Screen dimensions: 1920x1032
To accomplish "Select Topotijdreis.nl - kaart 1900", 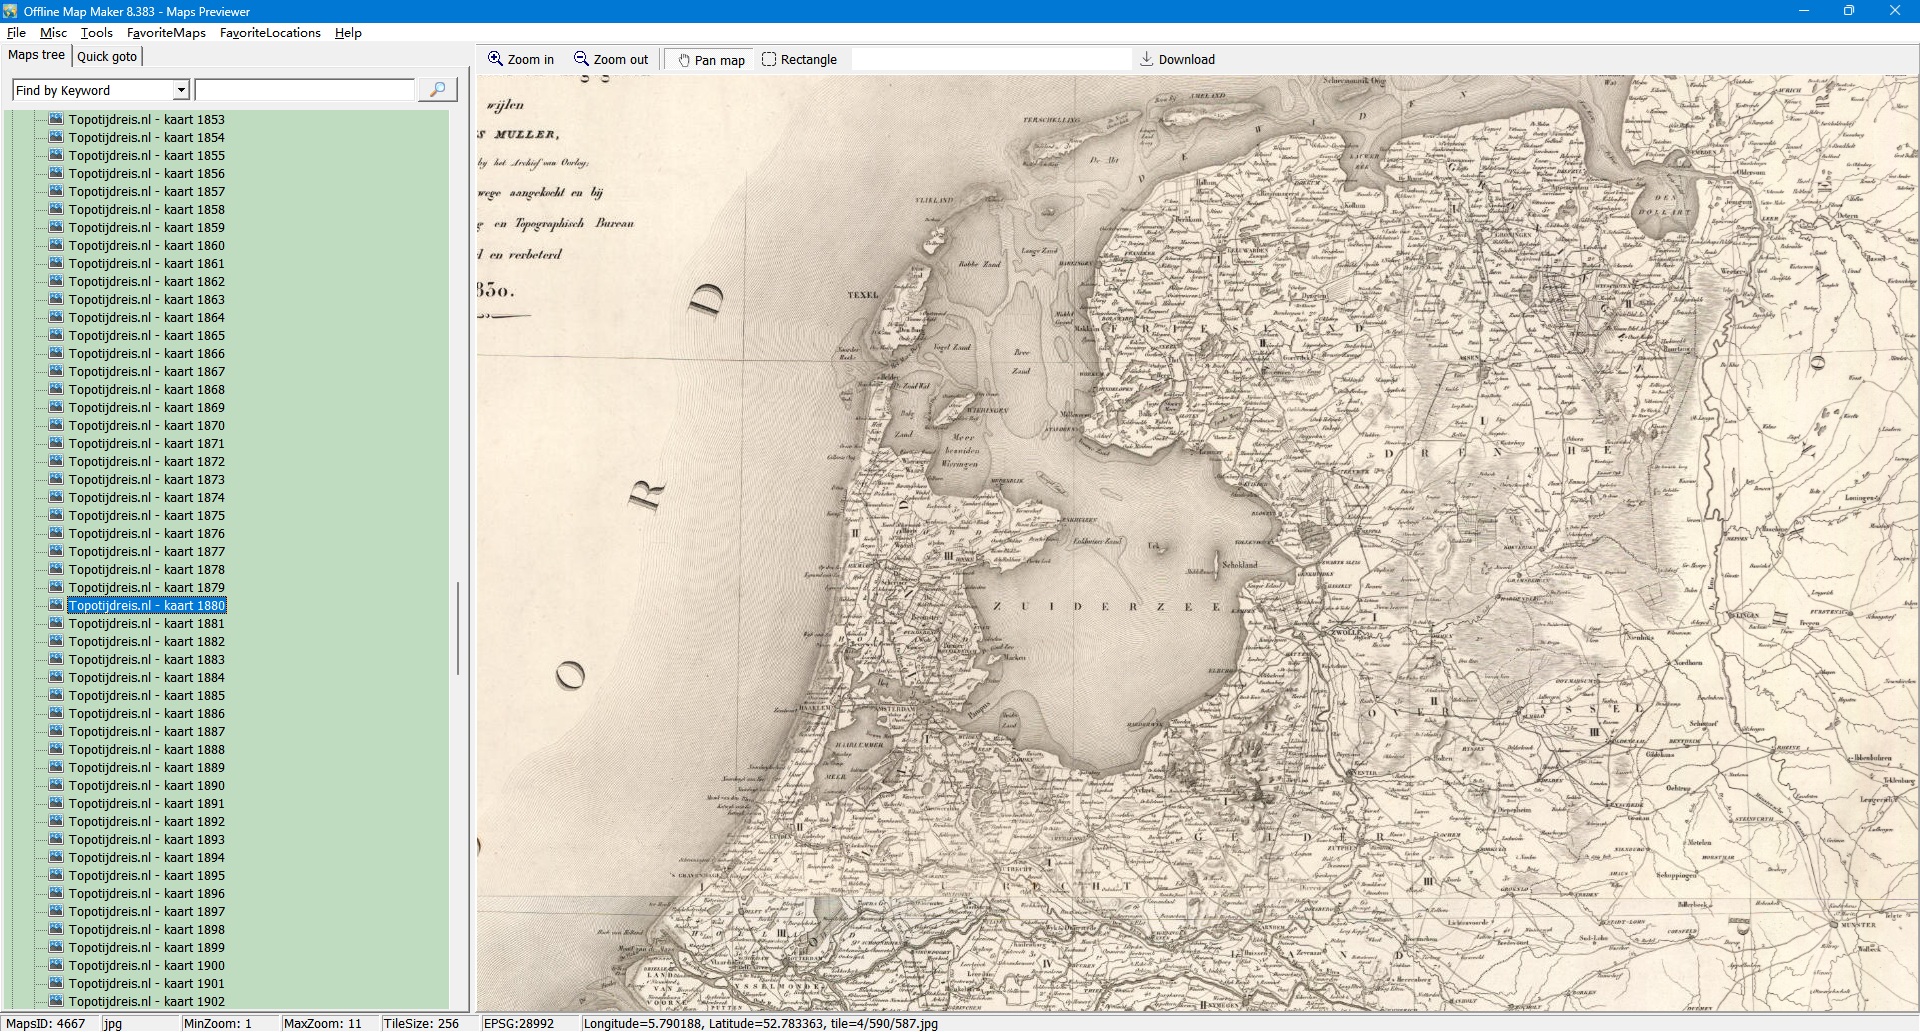I will tap(146, 965).
